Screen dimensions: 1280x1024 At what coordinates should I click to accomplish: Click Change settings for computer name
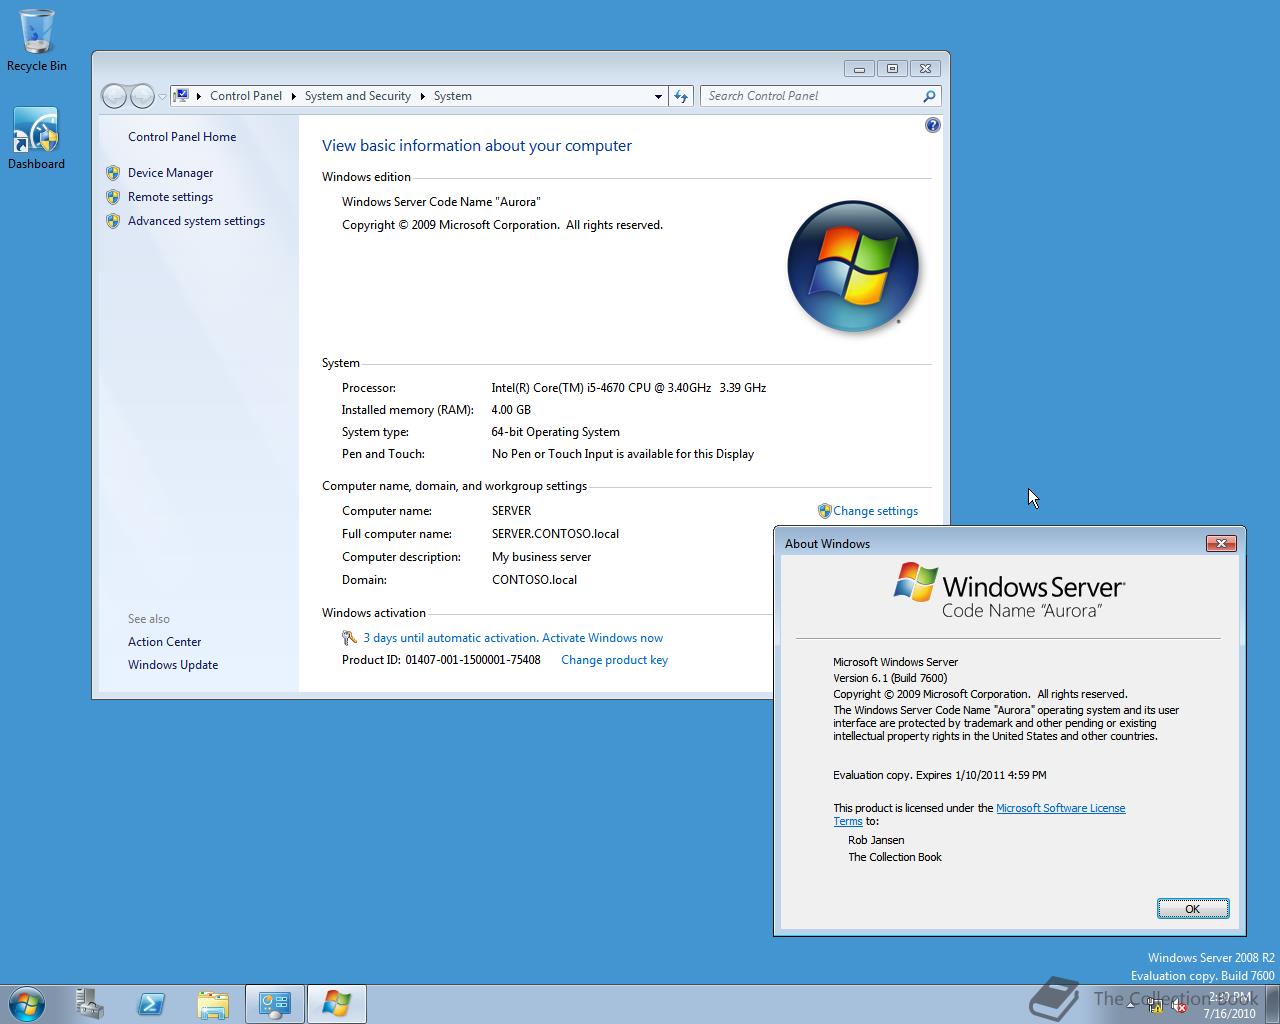[875, 511]
